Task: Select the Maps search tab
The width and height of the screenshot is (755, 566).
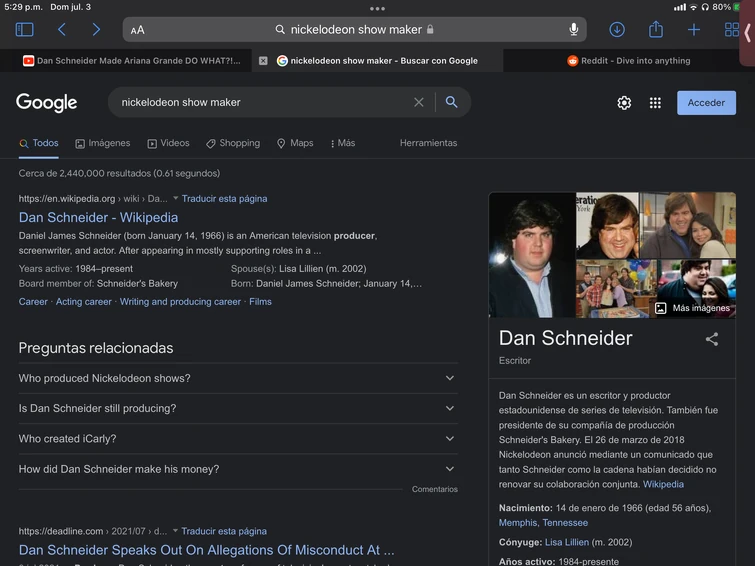Action: (295, 143)
